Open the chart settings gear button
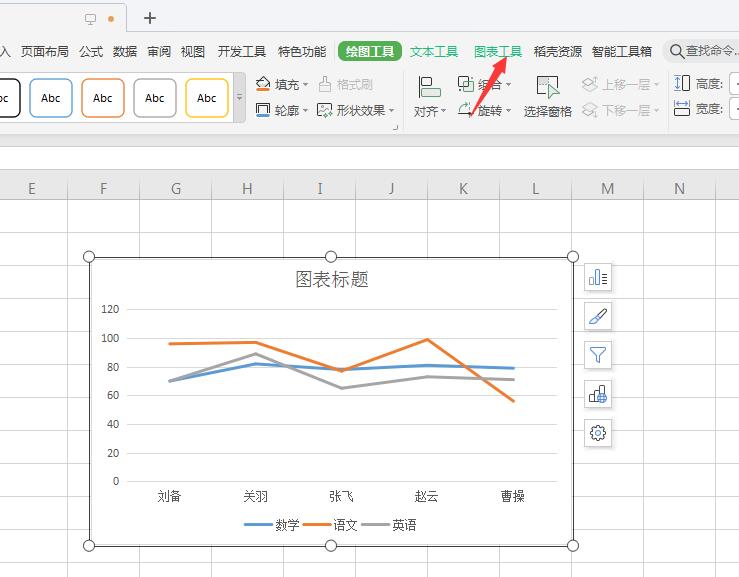This screenshot has height=577, width=739. (x=598, y=433)
